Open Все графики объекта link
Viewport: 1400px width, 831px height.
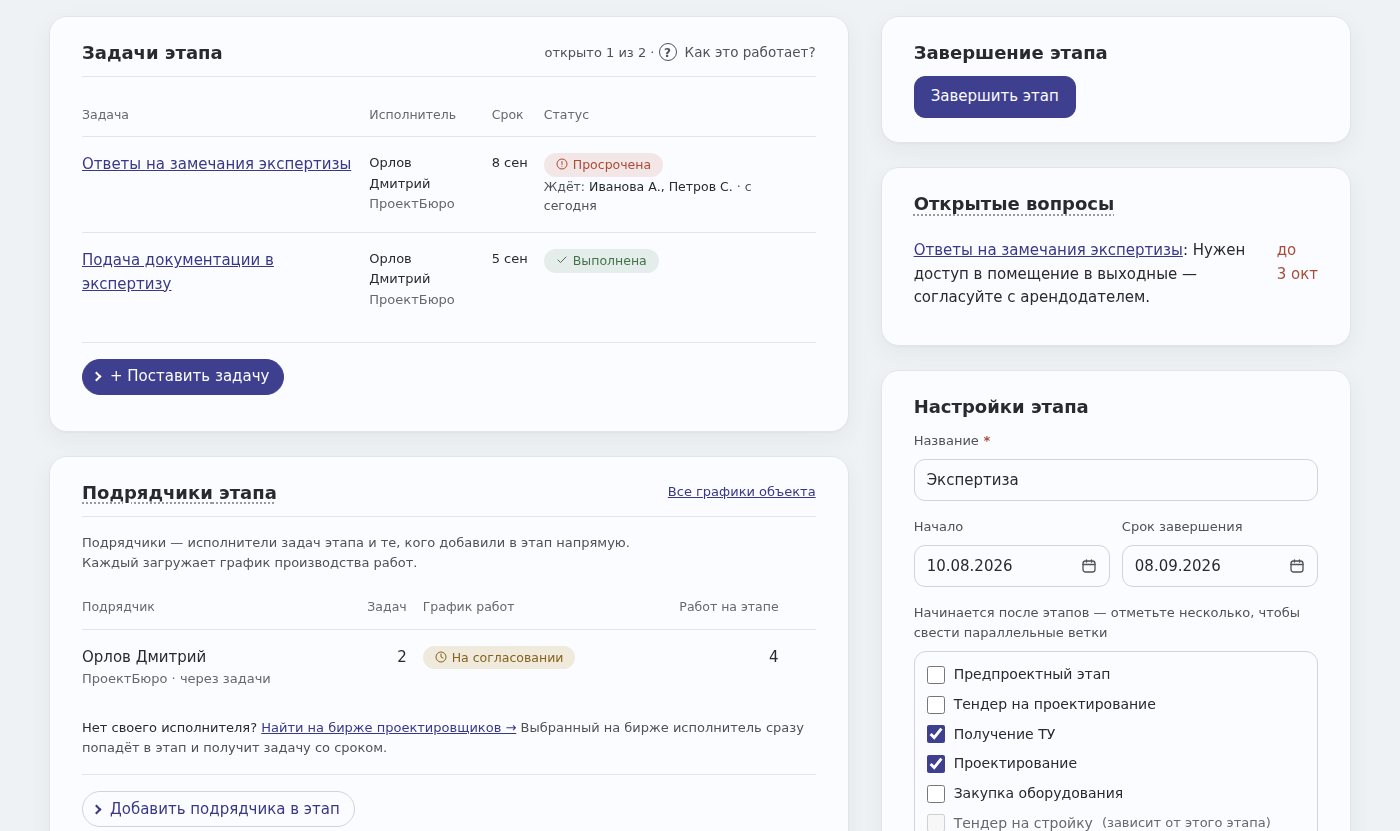(x=742, y=492)
